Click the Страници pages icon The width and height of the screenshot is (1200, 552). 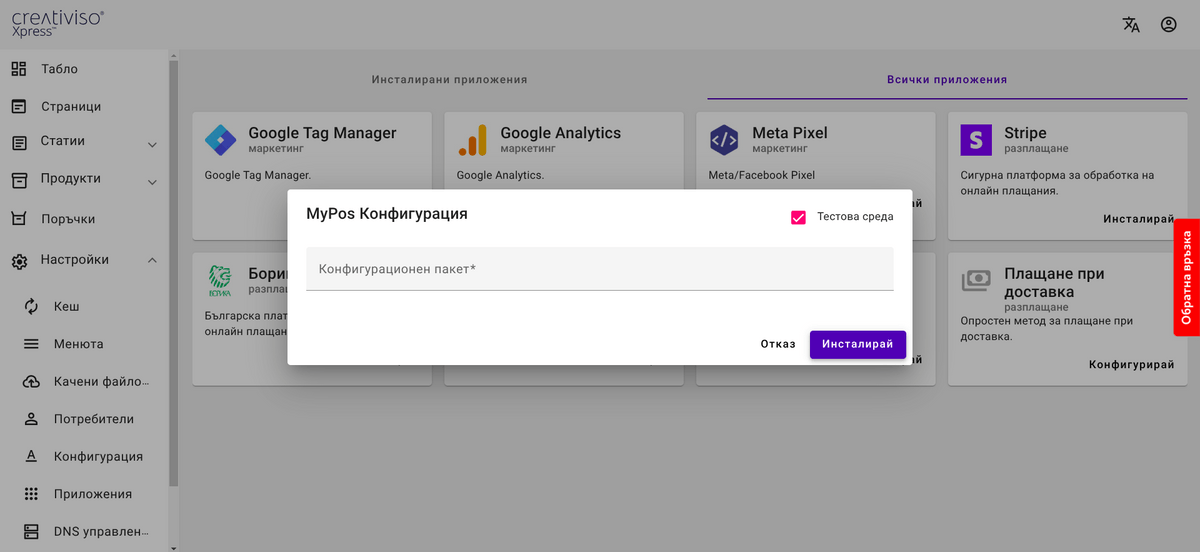19,106
